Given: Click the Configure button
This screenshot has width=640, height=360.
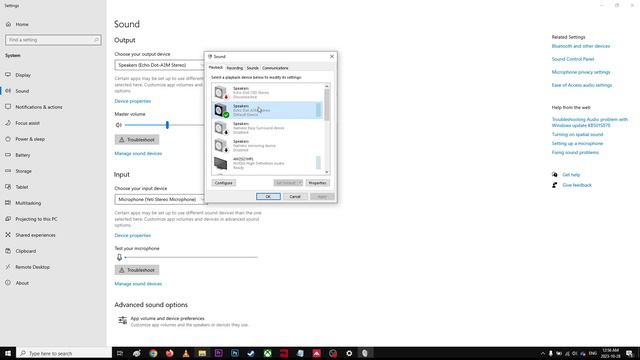Looking at the screenshot, I should pos(224,183).
